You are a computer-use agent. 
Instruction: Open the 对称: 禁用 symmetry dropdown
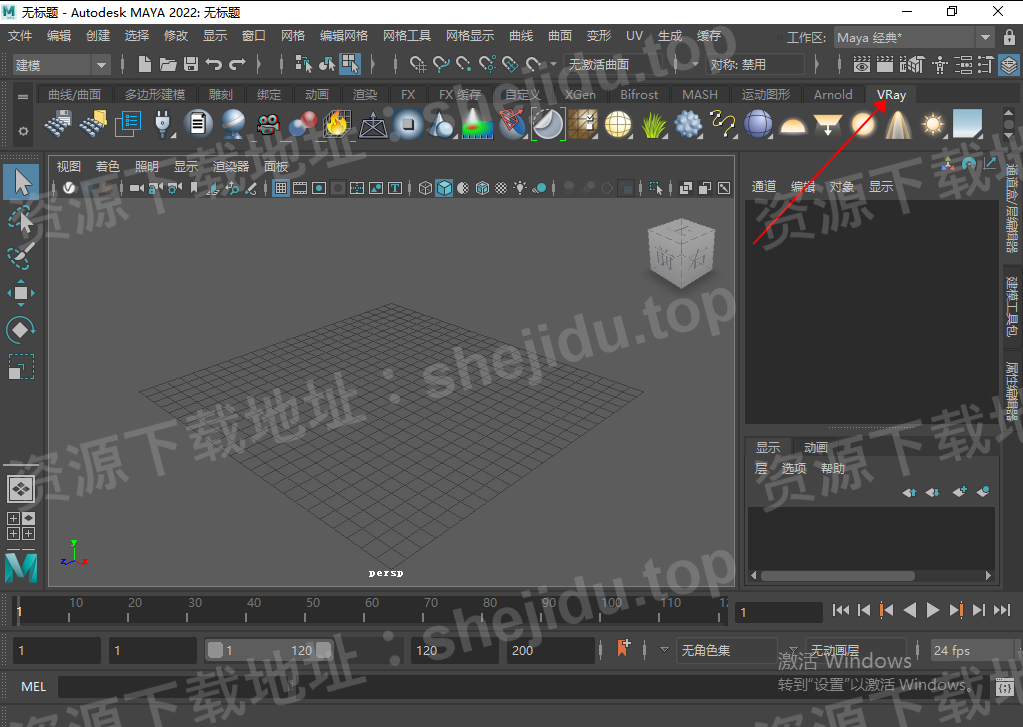(x=756, y=65)
